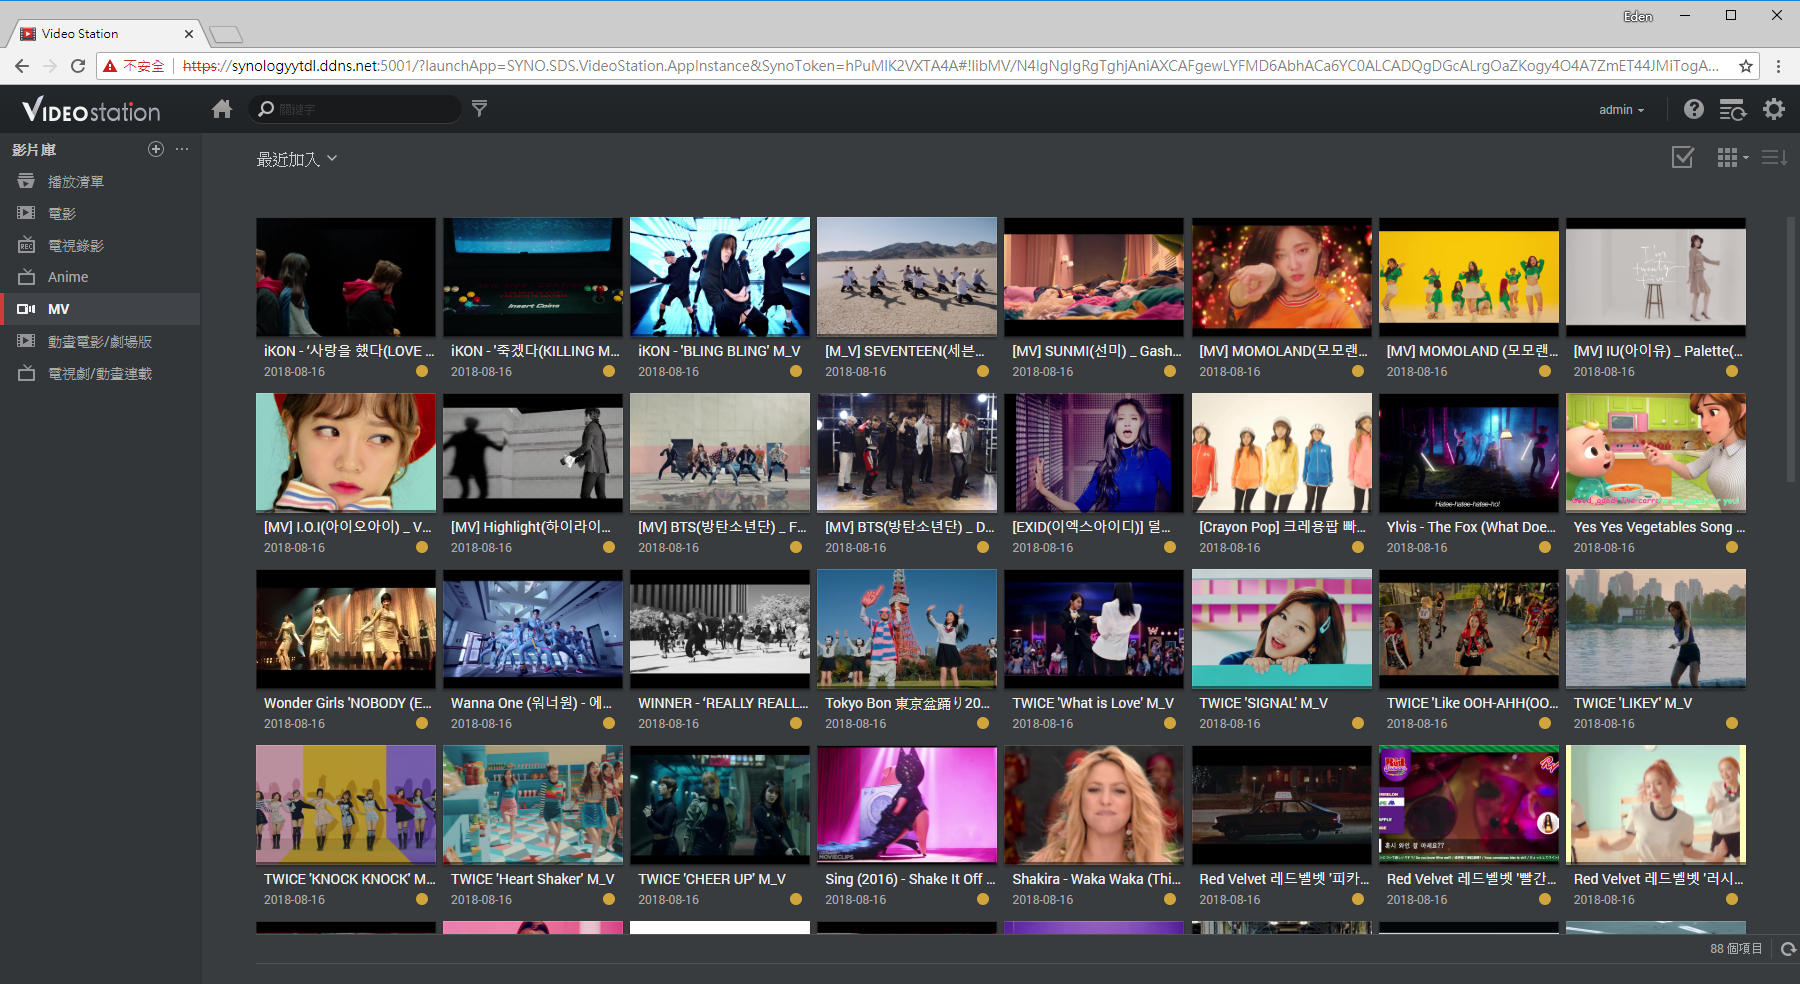The image size is (1800, 984).
Task: Click the not-secure warning icon in address bar
Action: point(110,66)
